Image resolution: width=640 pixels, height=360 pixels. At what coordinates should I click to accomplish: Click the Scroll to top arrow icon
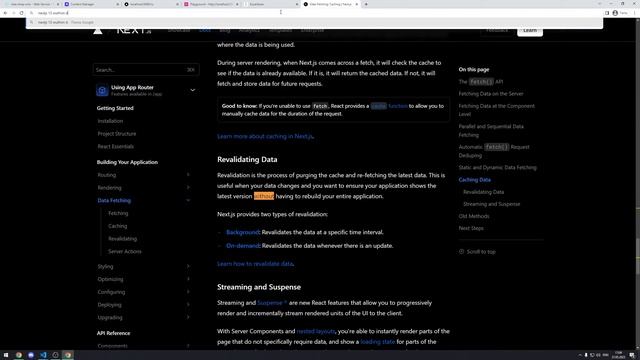coord(461,252)
